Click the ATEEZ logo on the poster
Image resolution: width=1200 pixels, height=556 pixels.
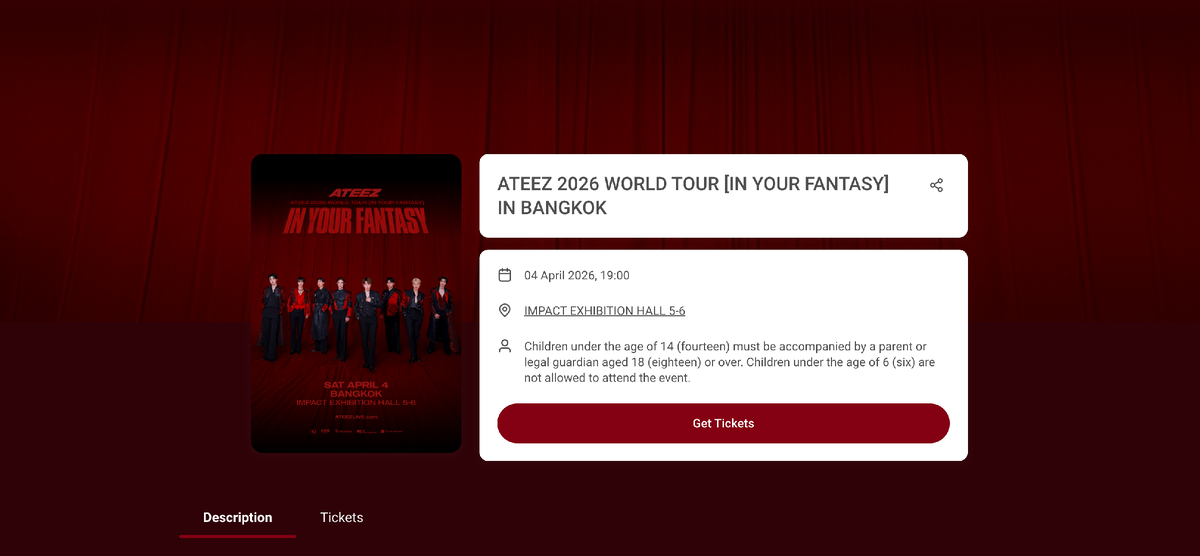coord(356,190)
